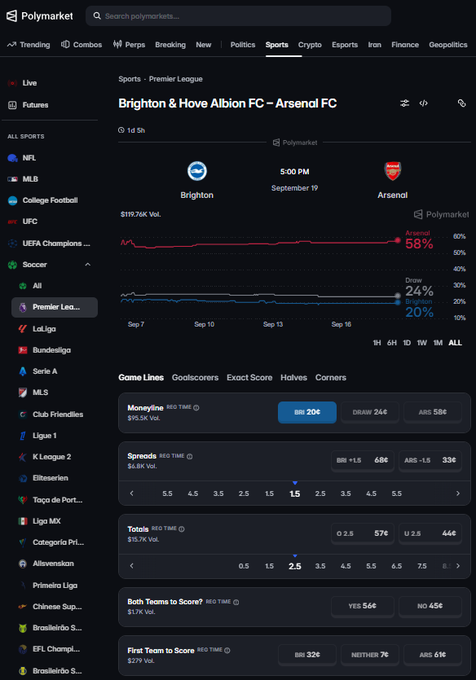476x680 pixels.
Task: Click the Polymarket logo icon
Action: (x=12, y=16)
